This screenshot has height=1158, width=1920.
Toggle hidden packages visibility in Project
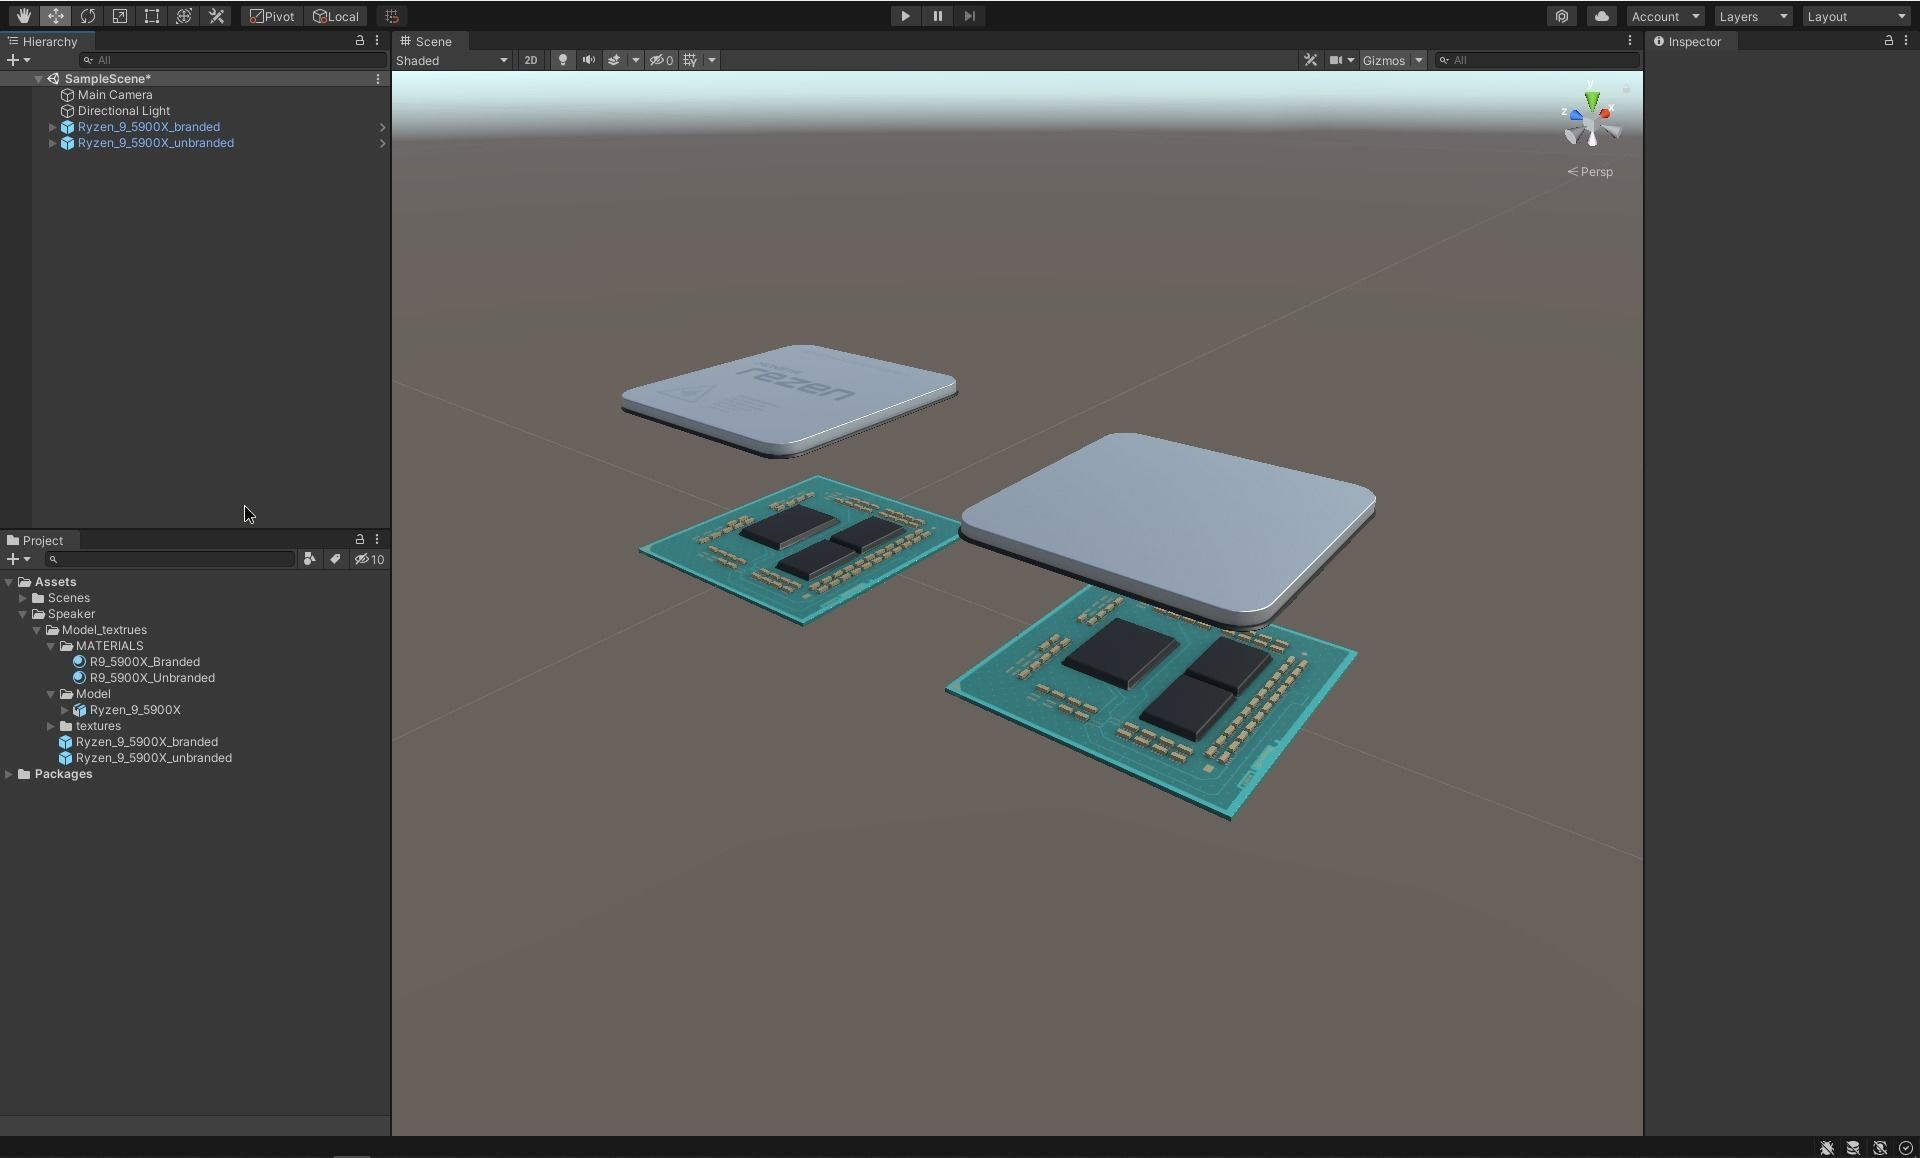[x=370, y=559]
